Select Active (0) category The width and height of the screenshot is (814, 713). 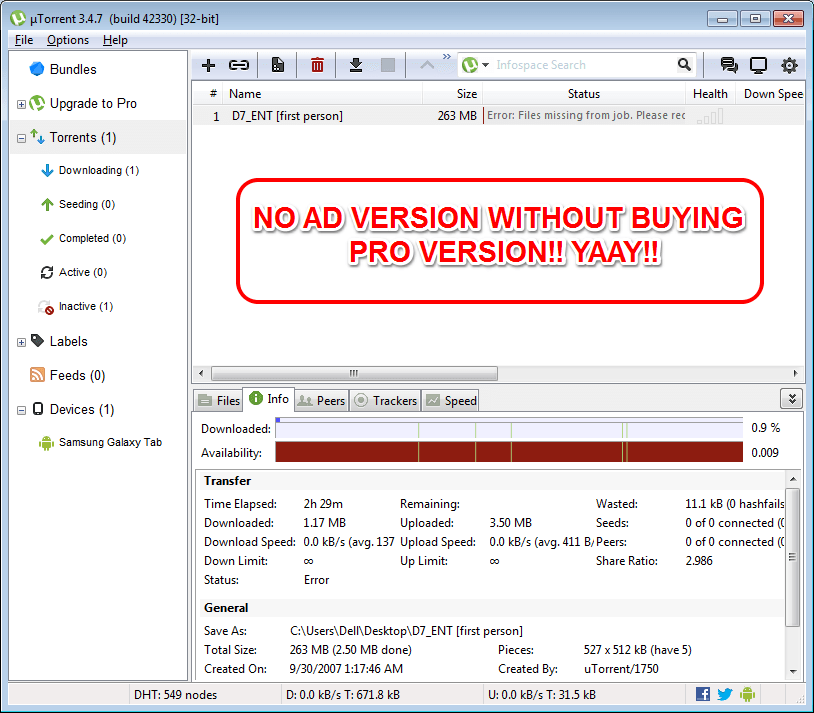click(83, 272)
